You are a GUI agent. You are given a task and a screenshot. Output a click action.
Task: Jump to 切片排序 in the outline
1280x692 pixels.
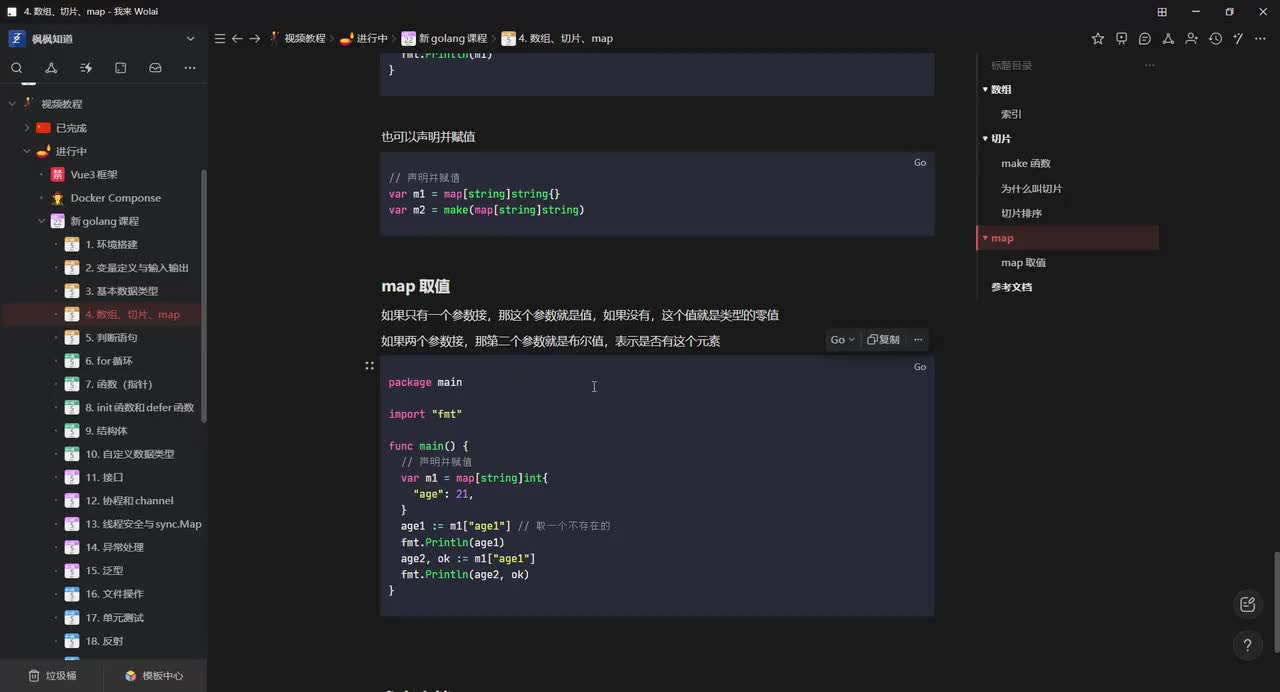[1021, 213]
